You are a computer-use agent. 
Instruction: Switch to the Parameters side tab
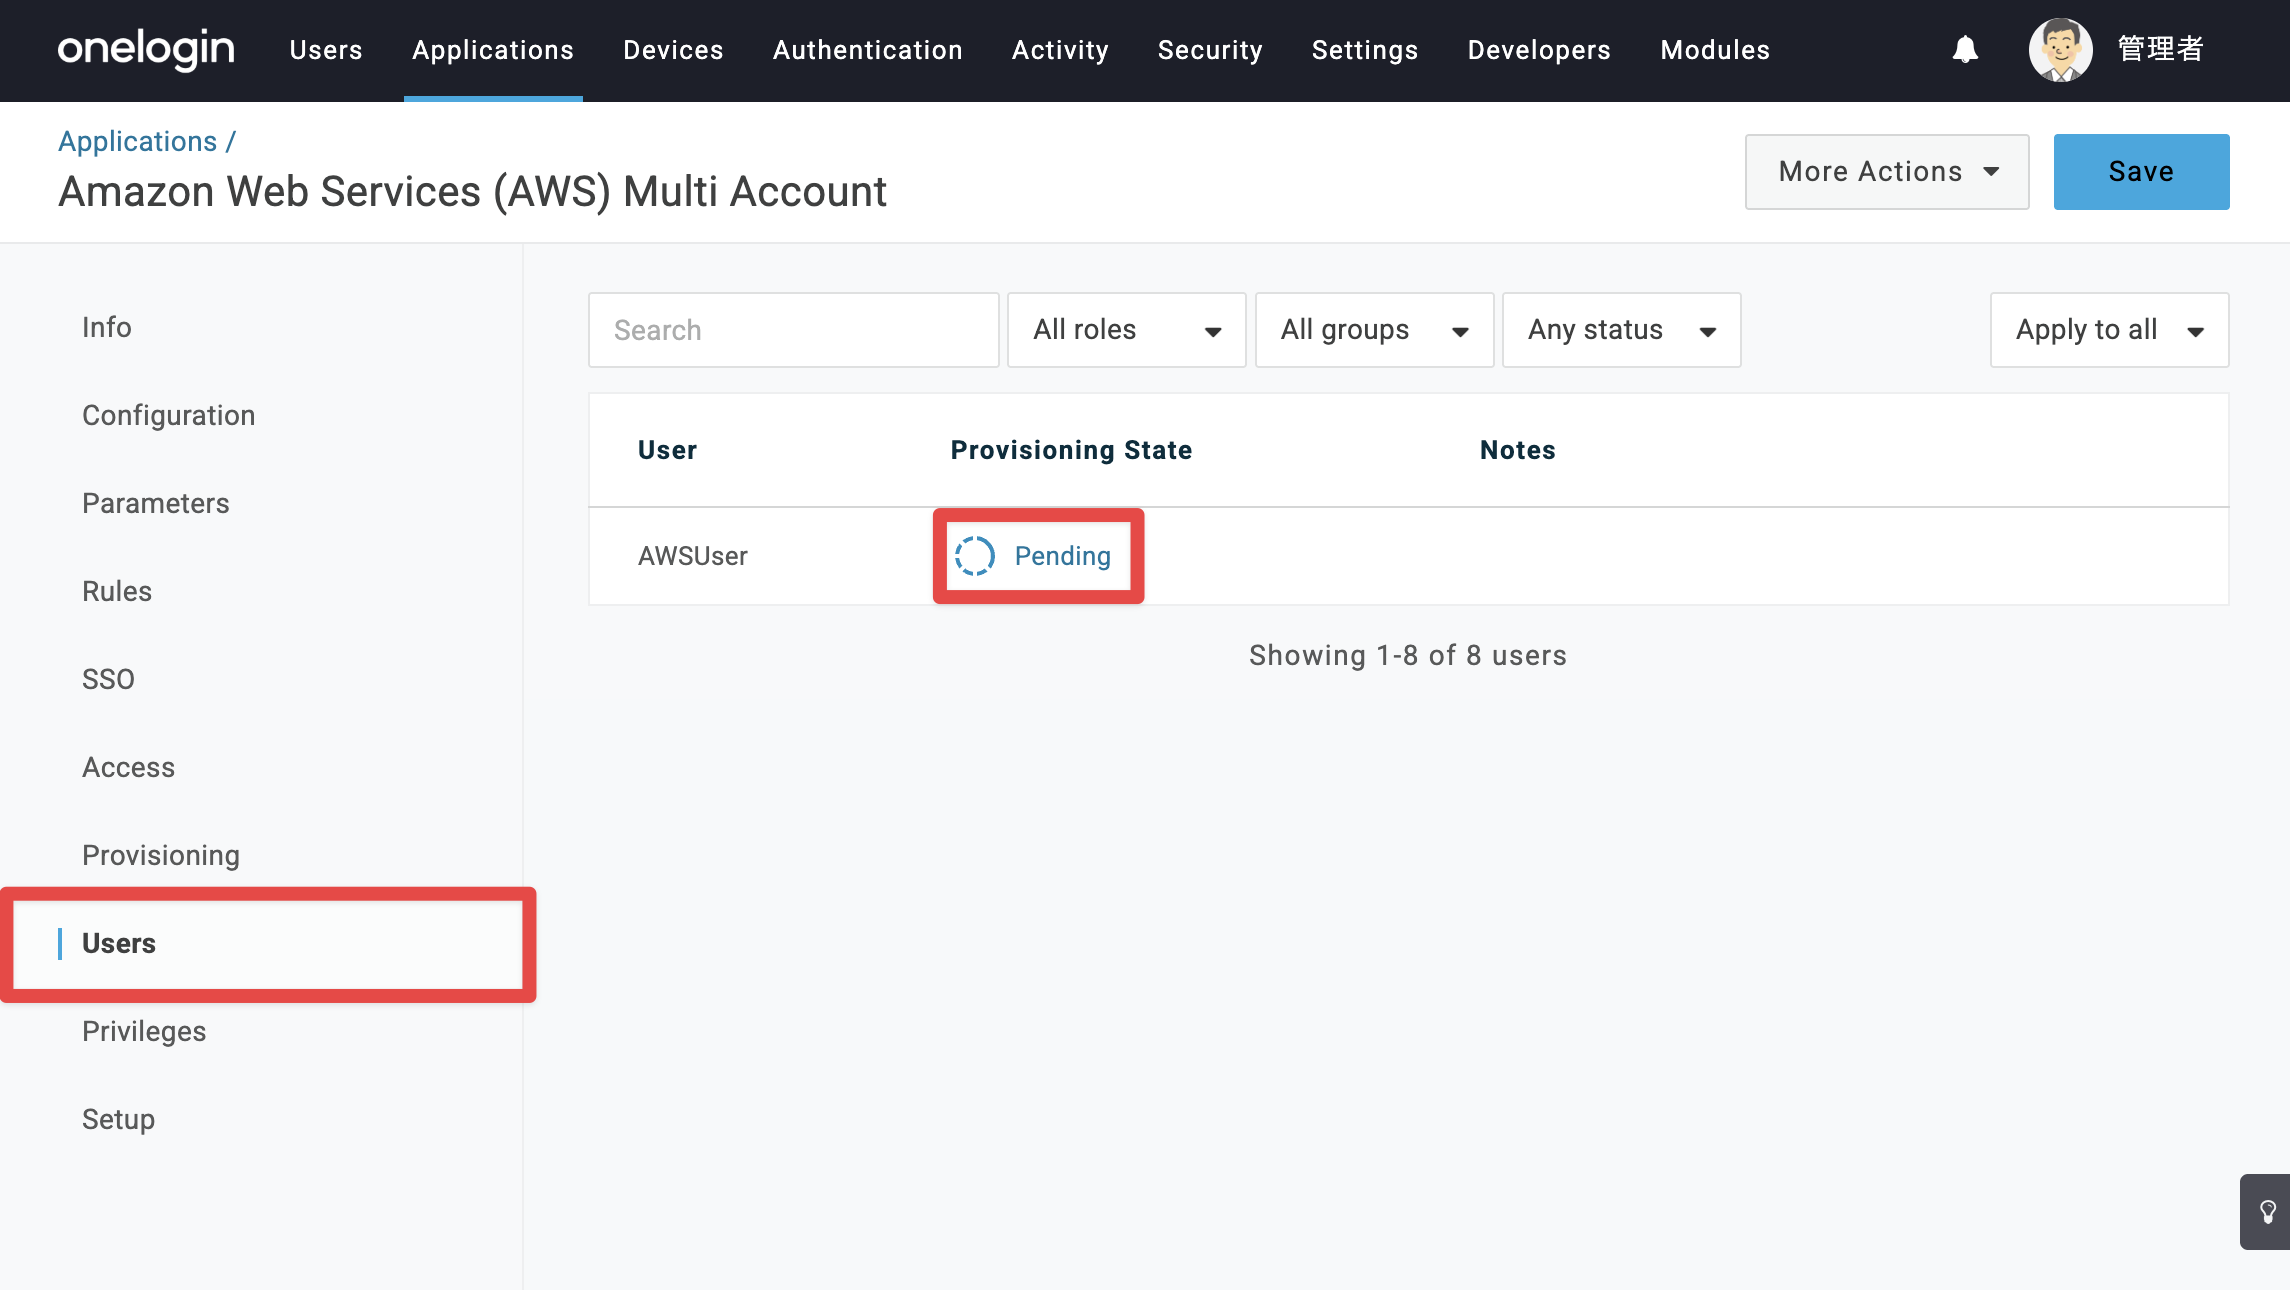point(156,503)
